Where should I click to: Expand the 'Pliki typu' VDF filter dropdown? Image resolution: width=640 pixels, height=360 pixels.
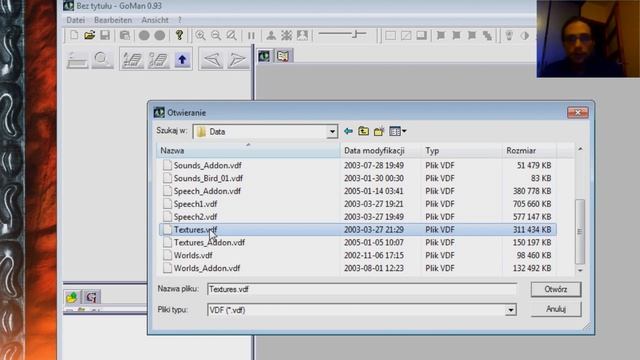511,310
